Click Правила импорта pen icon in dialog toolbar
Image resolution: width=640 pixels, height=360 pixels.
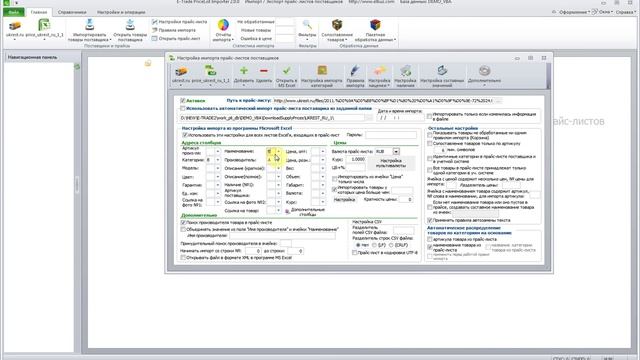(355, 71)
